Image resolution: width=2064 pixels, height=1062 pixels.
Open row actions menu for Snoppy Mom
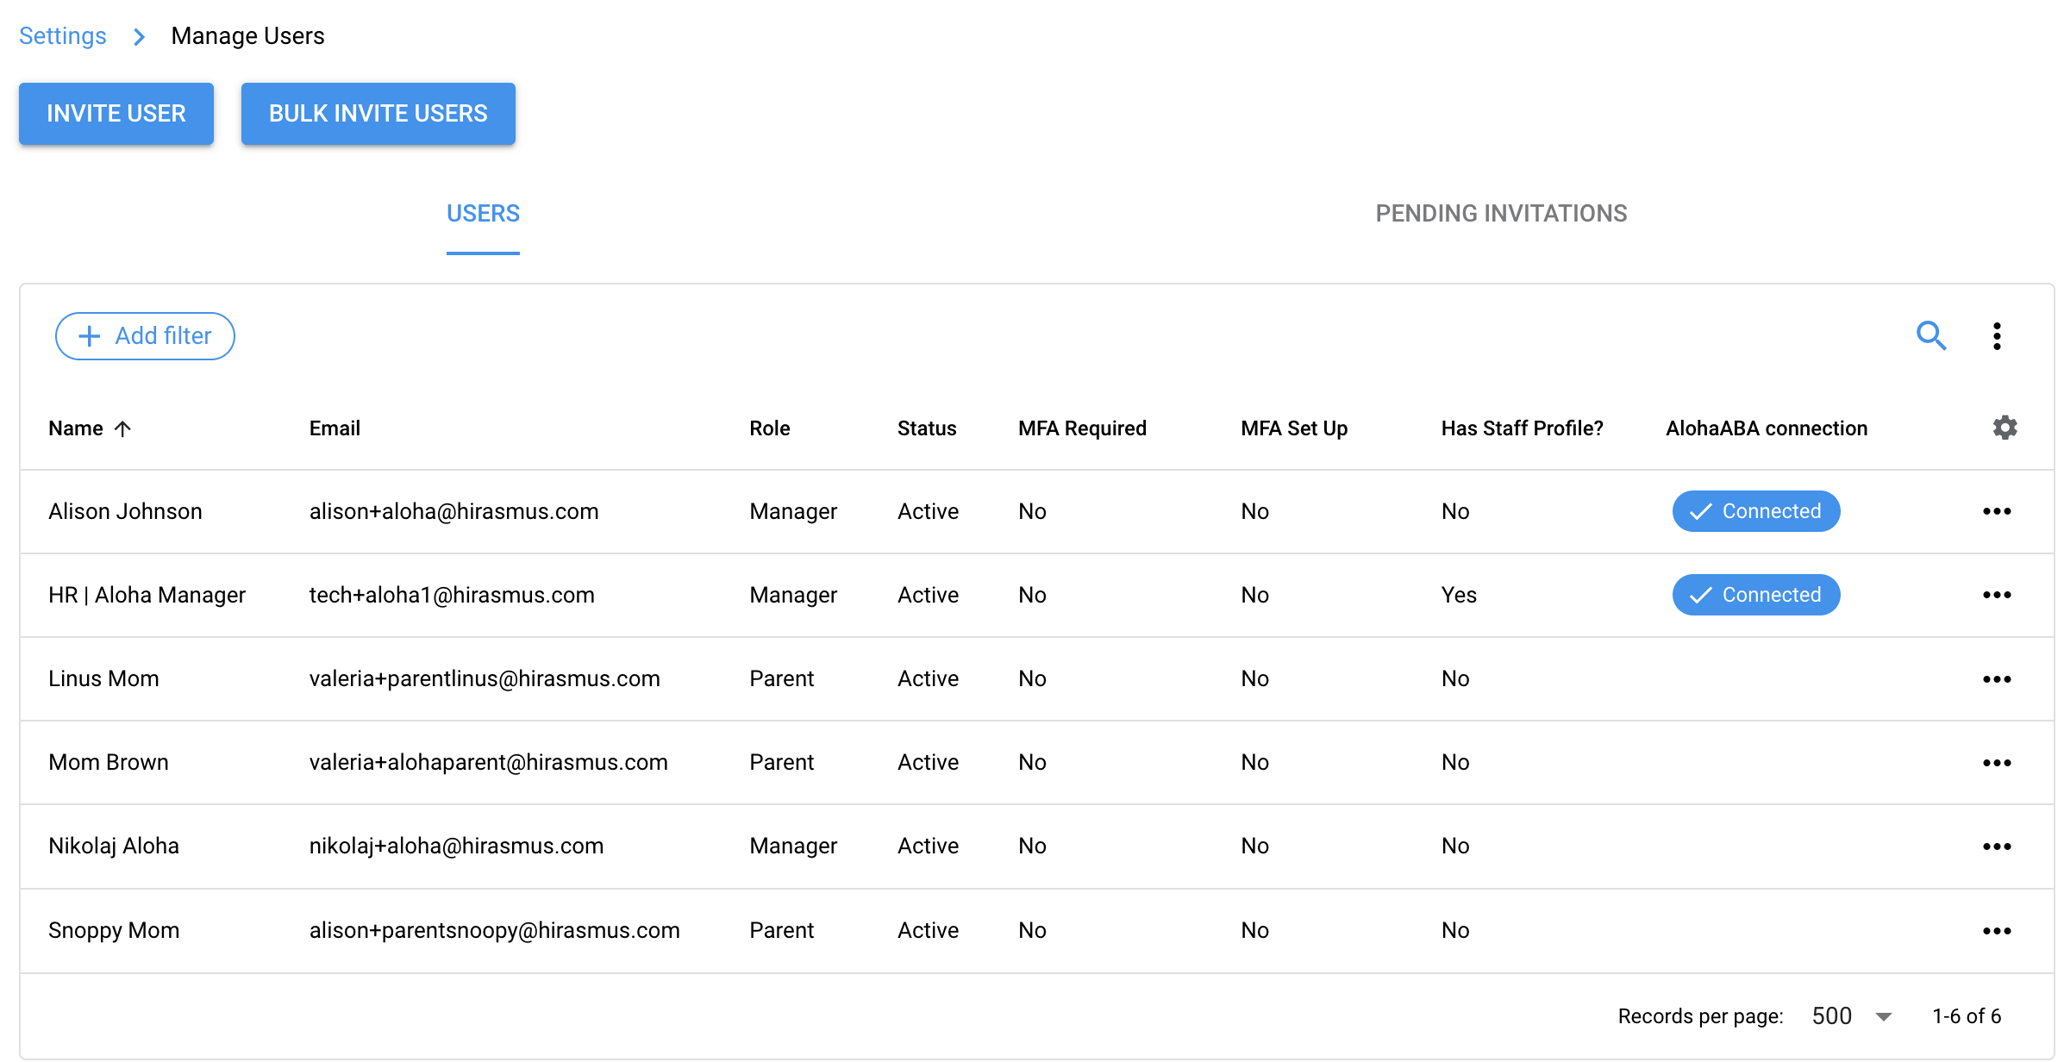pyautogui.click(x=1997, y=930)
